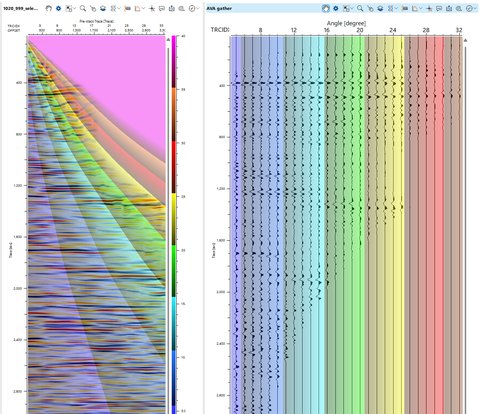The image size is (480, 414).
Task: Open the layers stack icon in the left window
Action: click(103, 9)
